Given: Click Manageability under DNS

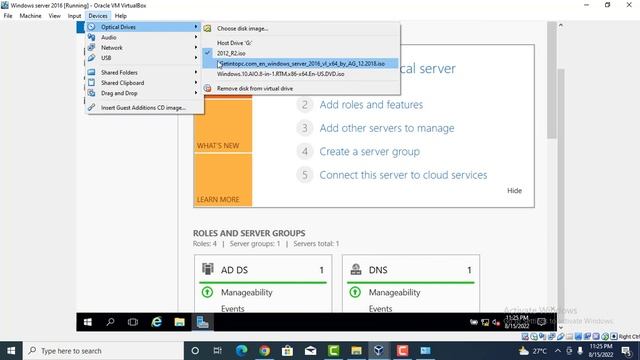Looking at the screenshot, I should pos(394,292).
